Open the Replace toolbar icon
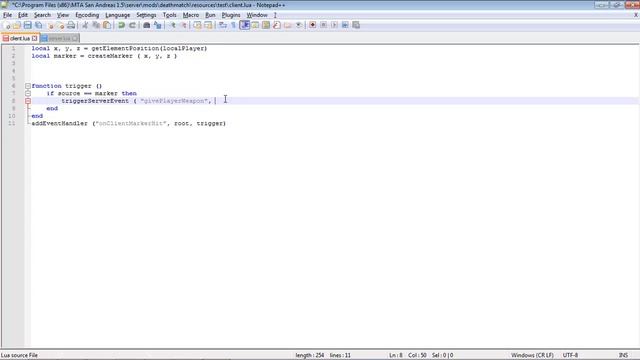This screenshot has width=640, height=360. click(158, 25)
